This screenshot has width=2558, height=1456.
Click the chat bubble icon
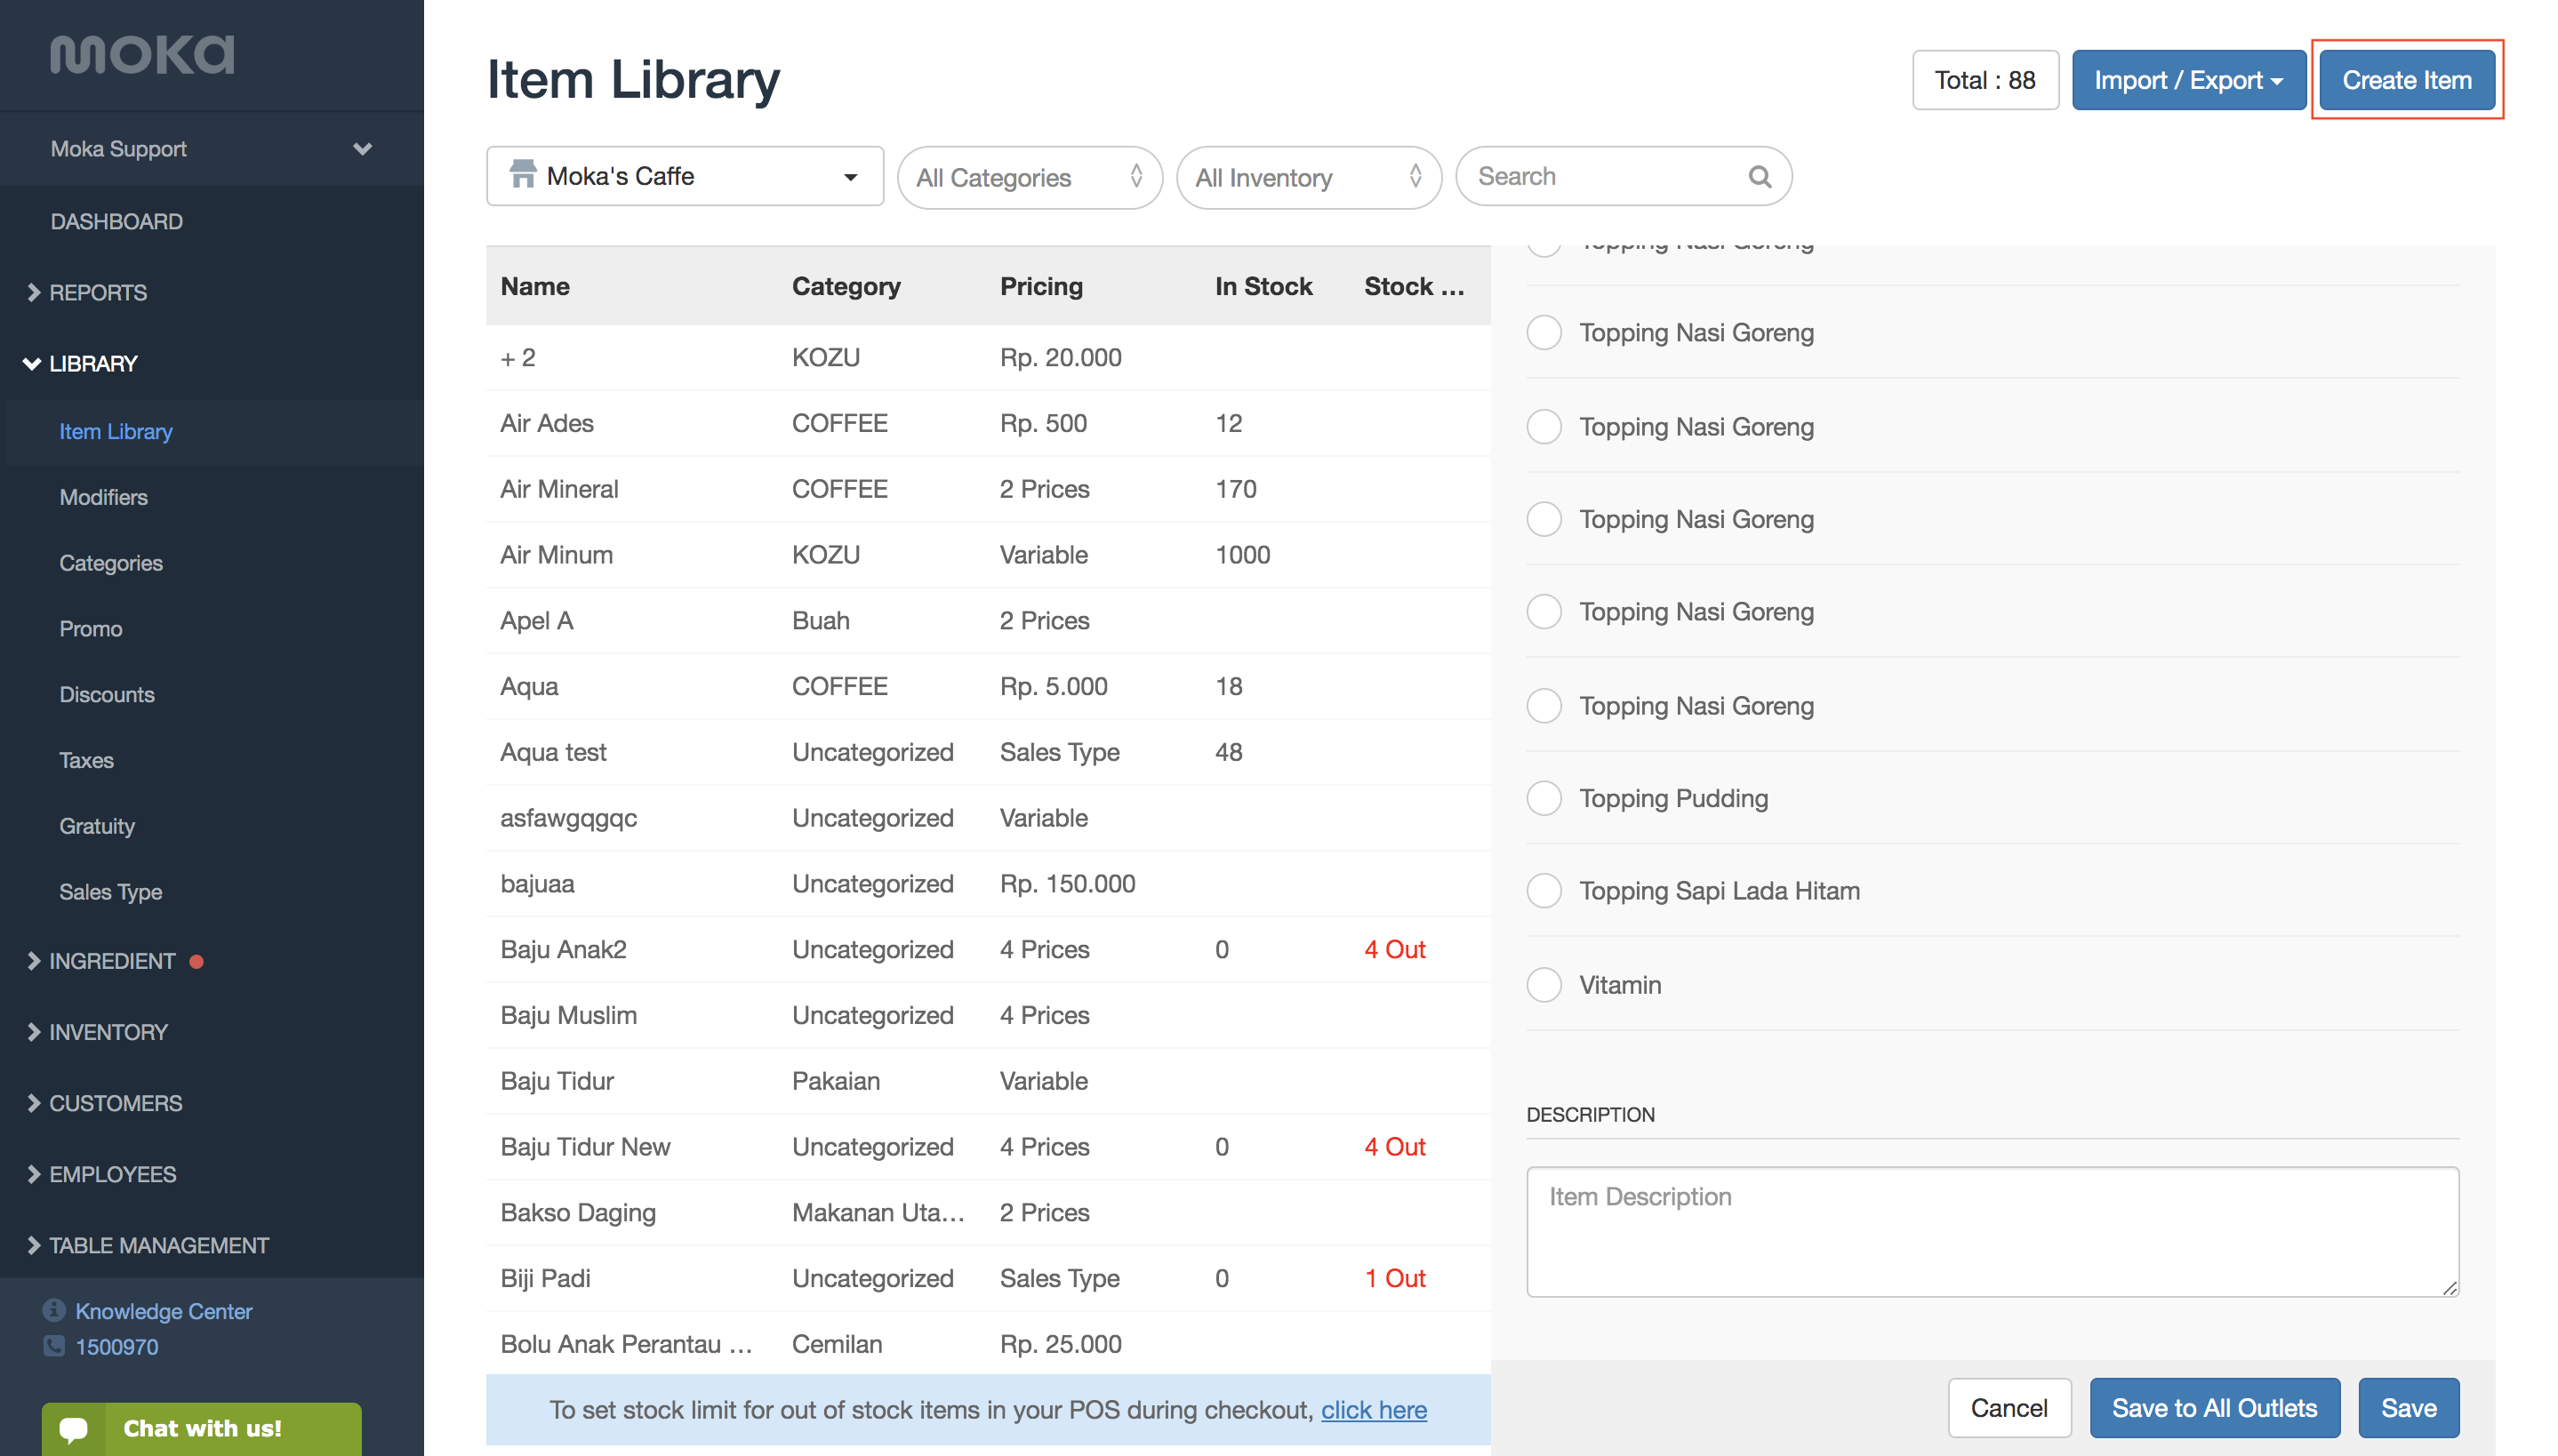click(x=74, y=1428)
